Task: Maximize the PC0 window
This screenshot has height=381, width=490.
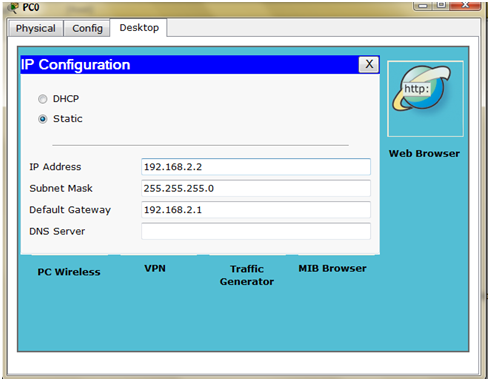Action: click(x=441, y=5)
